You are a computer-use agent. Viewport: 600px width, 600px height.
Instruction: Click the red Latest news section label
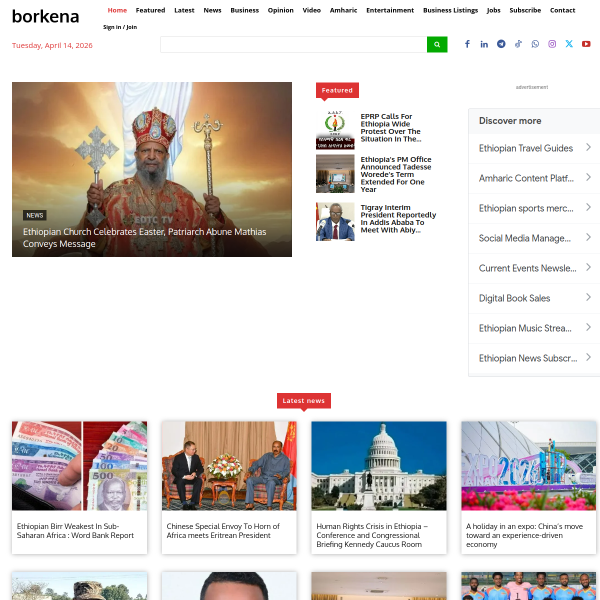[304, 401]
